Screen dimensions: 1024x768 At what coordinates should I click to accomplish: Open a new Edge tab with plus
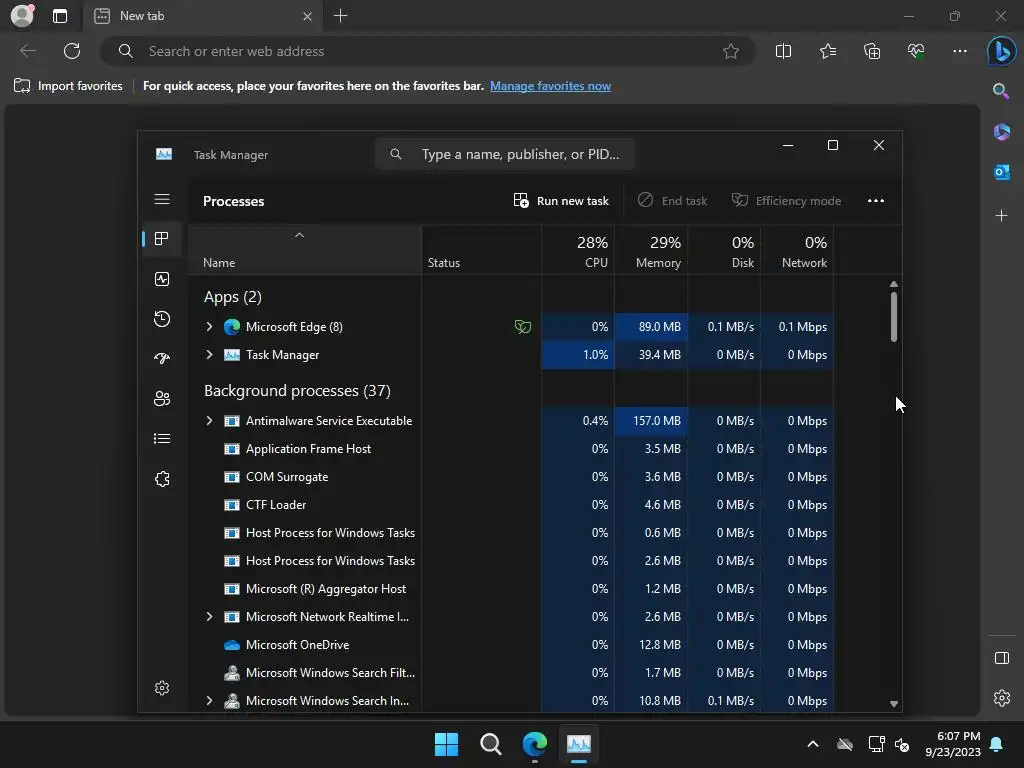point(340,16)
